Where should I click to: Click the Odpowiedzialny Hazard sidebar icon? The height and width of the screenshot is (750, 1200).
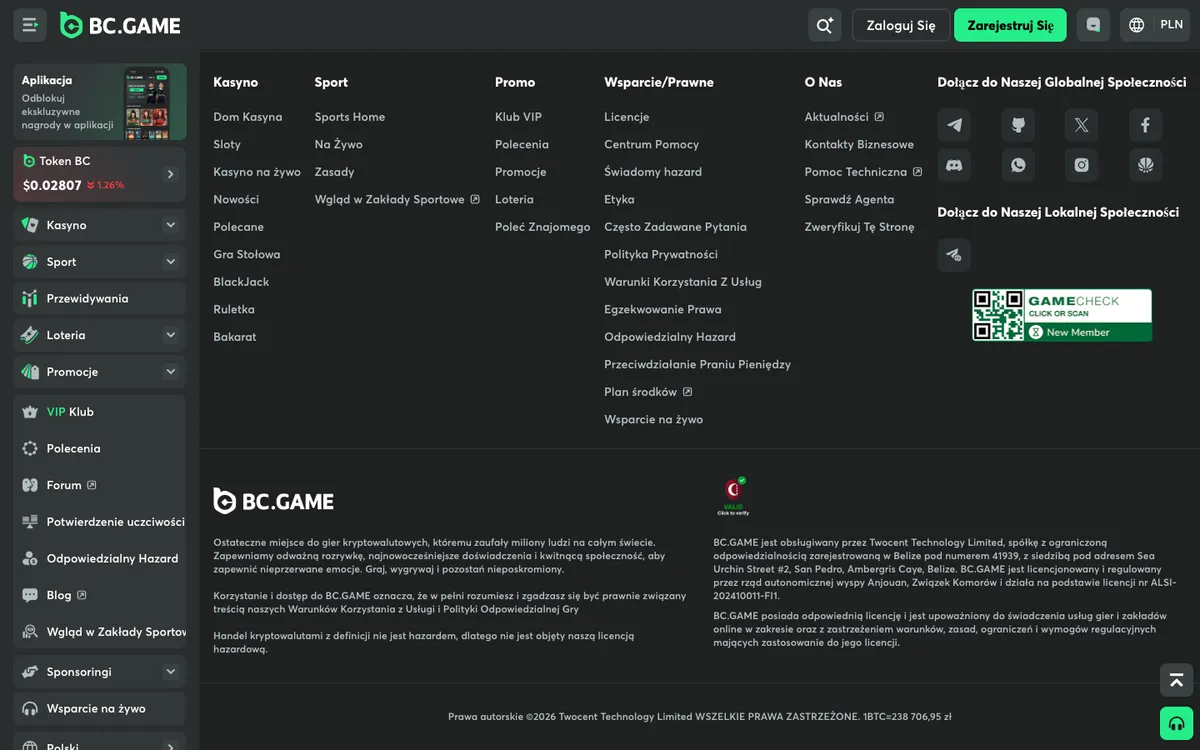(30, 558)
